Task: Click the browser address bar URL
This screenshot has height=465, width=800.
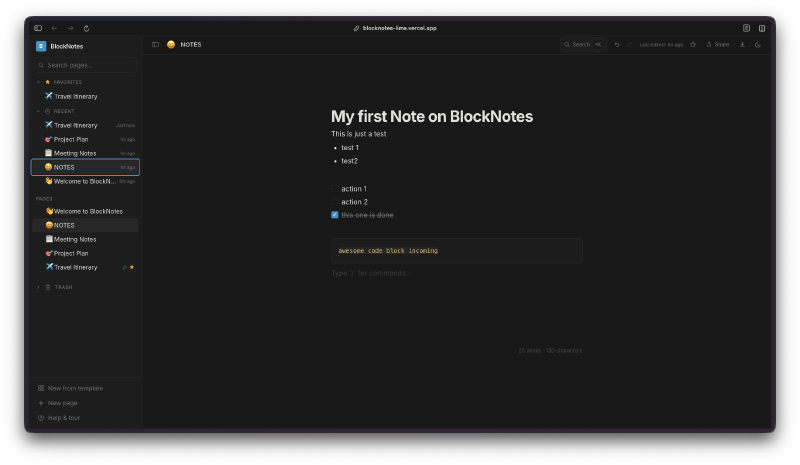Action: click(x=399, y=28)
